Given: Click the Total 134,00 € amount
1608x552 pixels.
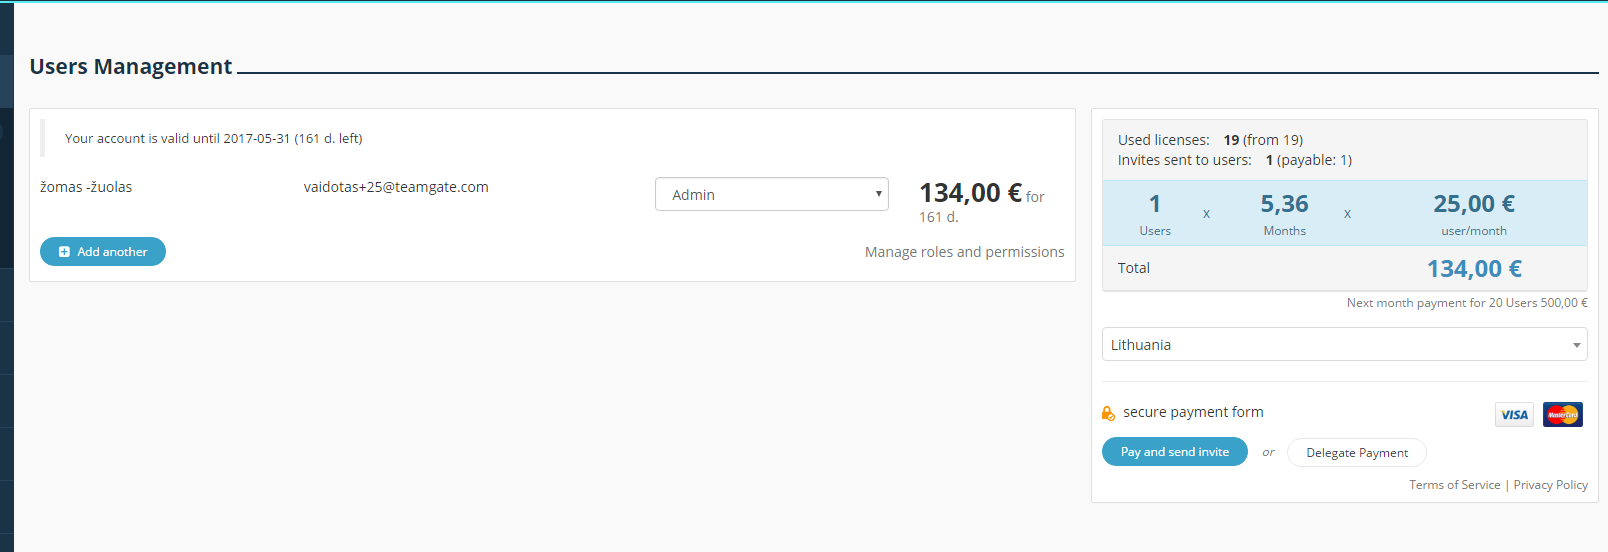Looking at the screenshot, I should point(1474,269).
